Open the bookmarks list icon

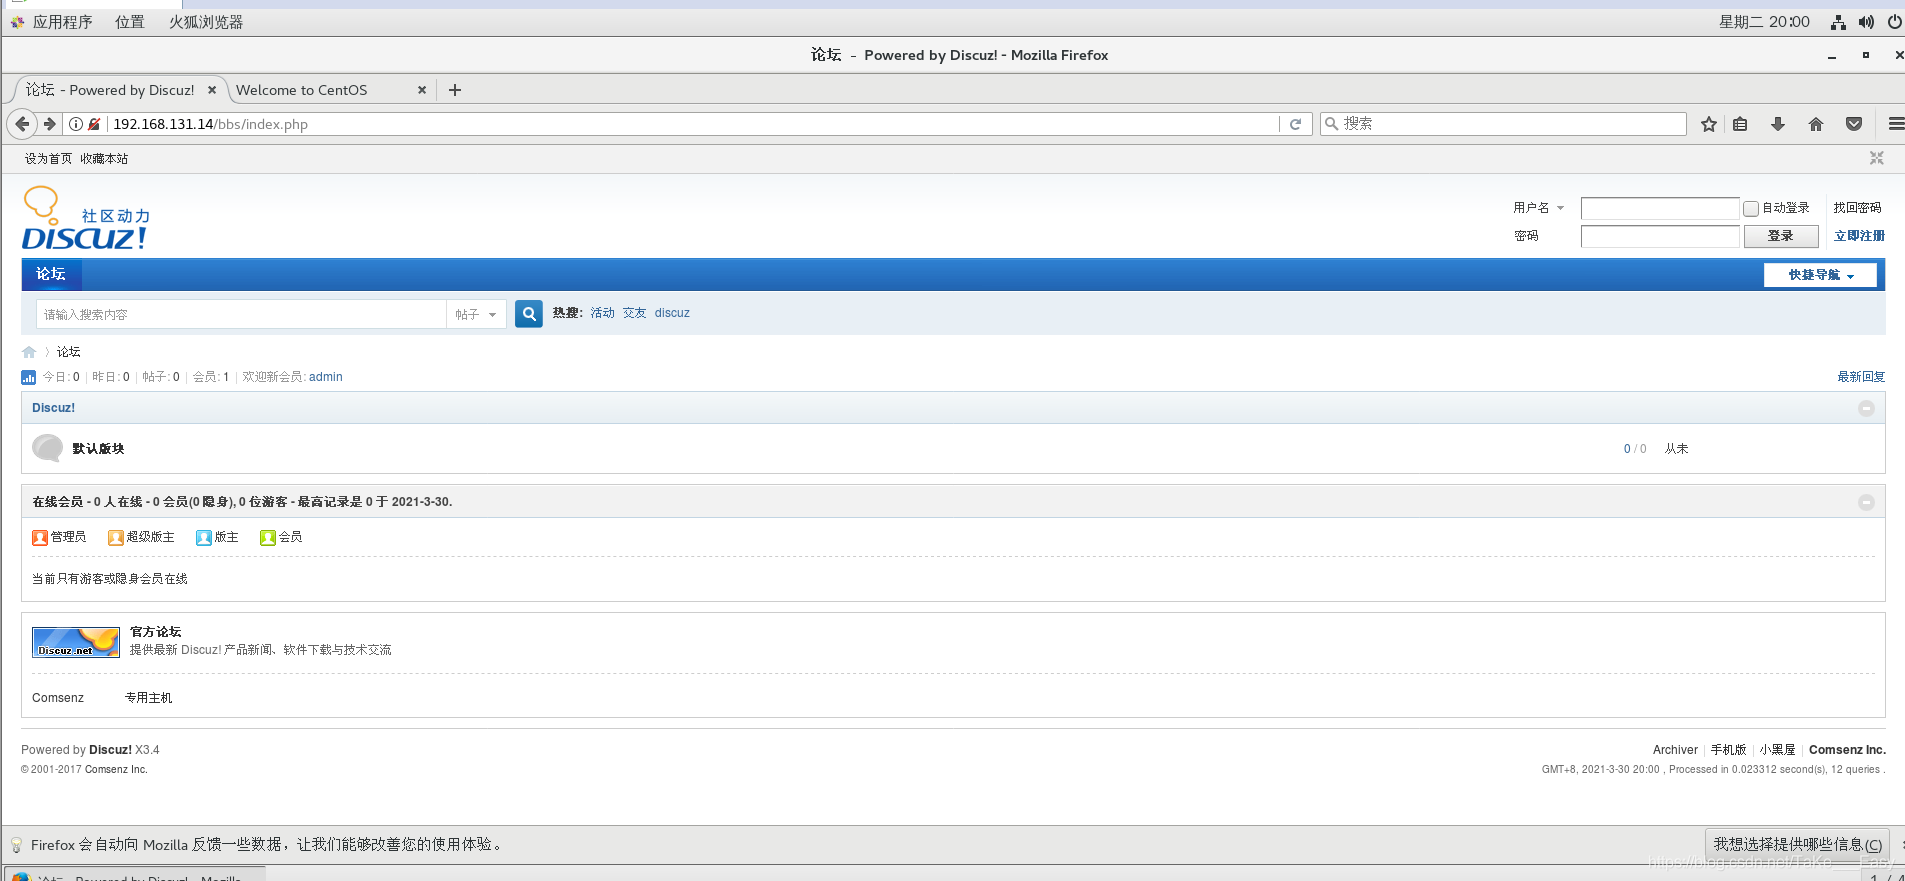coord(1740,124)
